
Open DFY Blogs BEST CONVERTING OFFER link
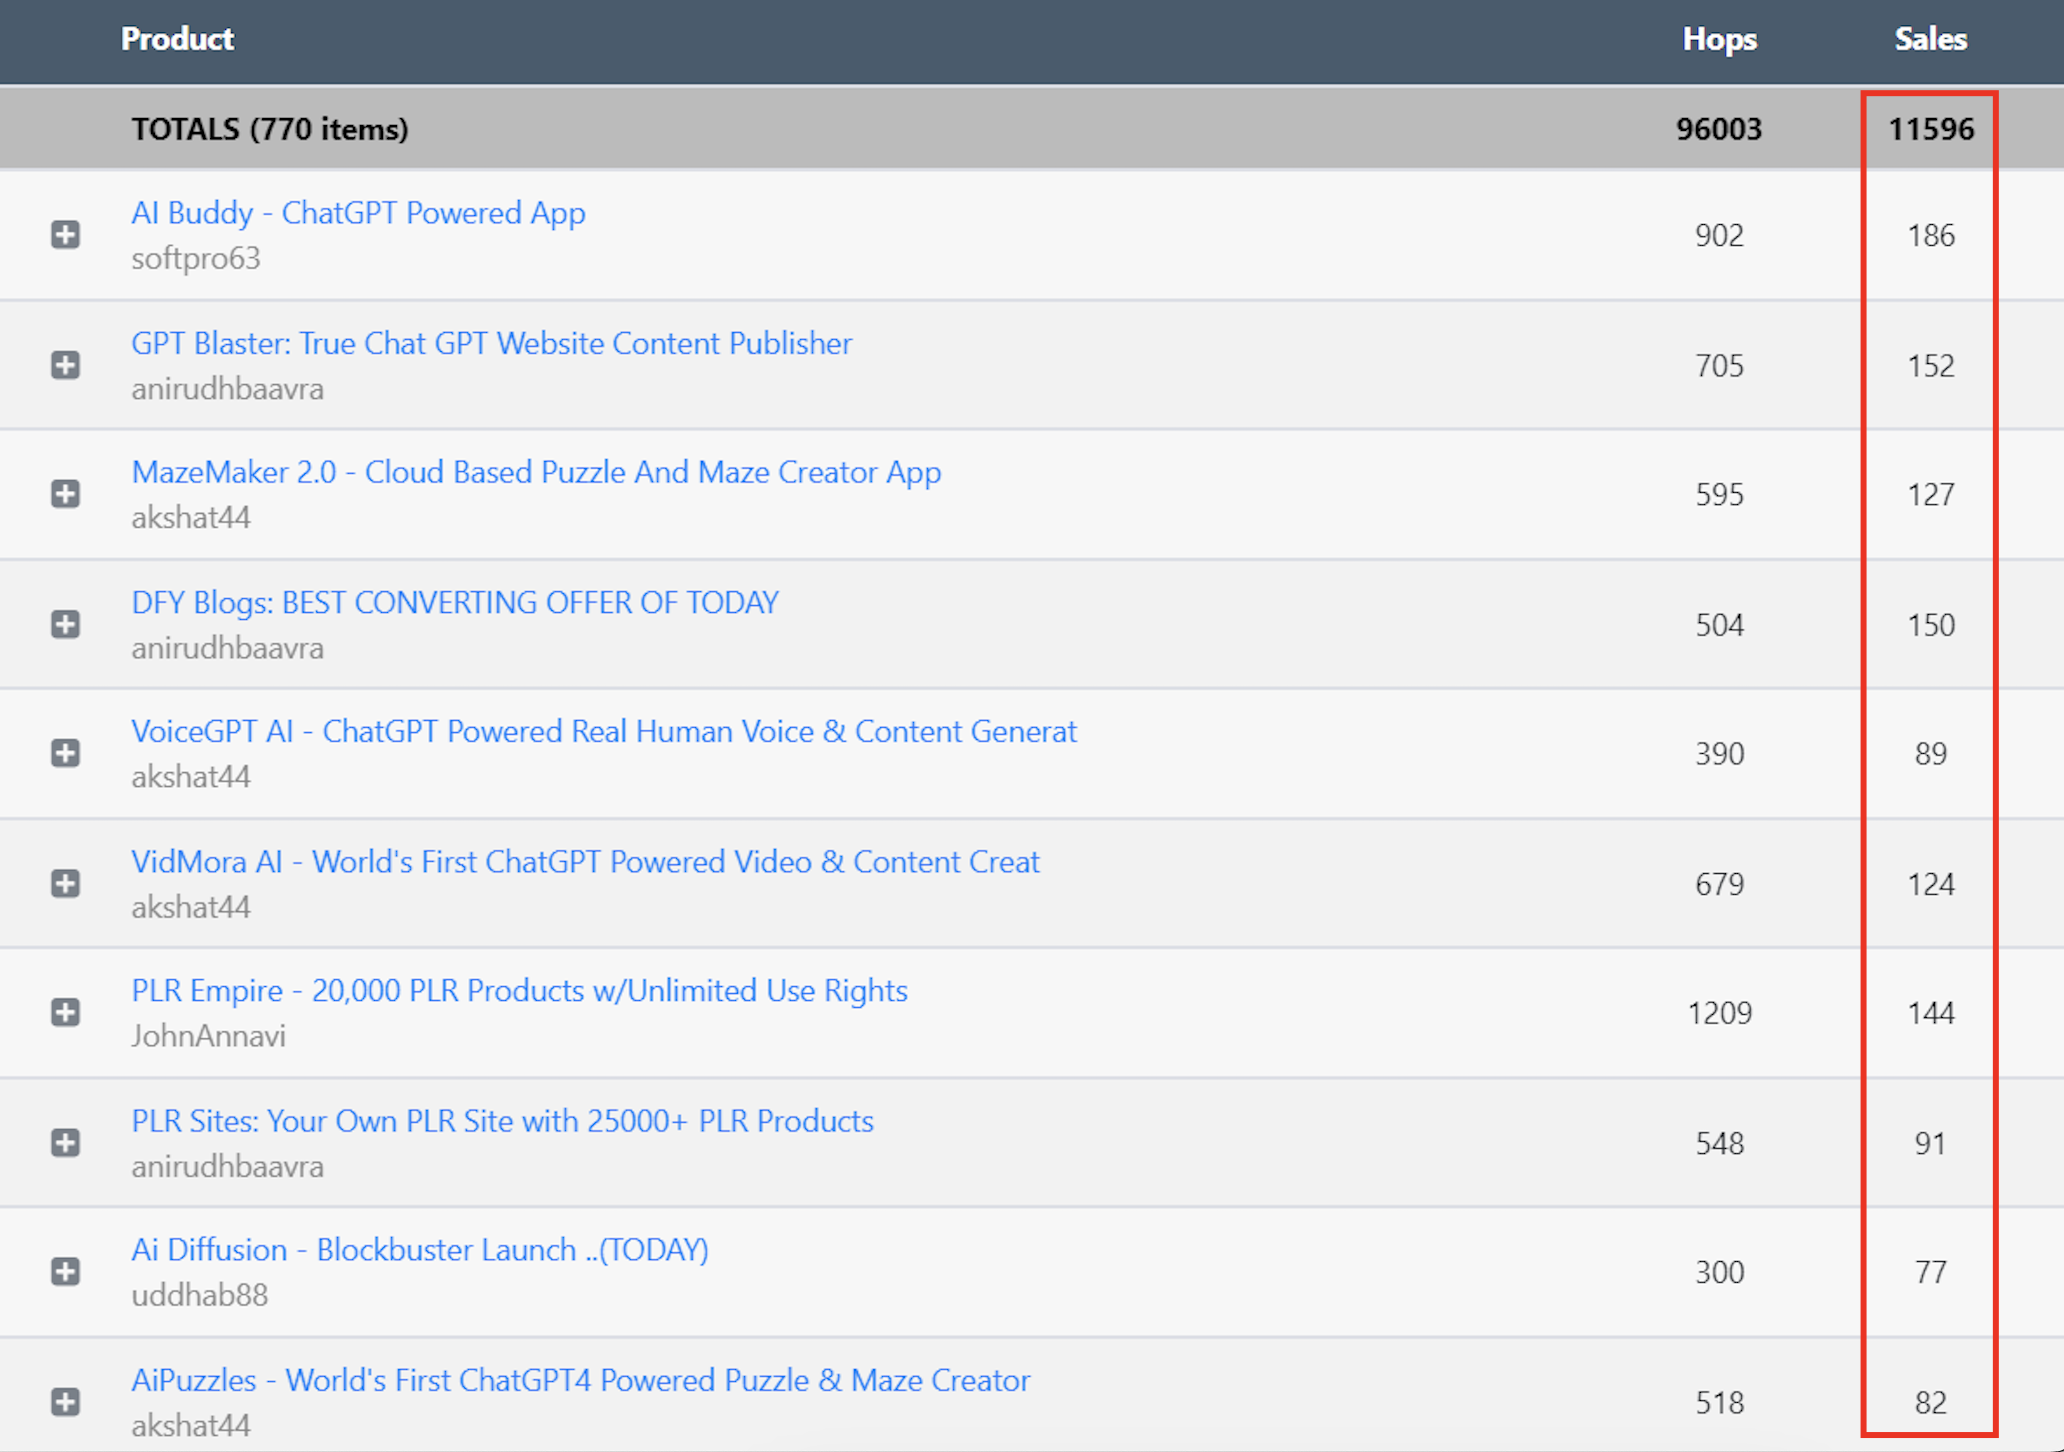click(455, 602)
